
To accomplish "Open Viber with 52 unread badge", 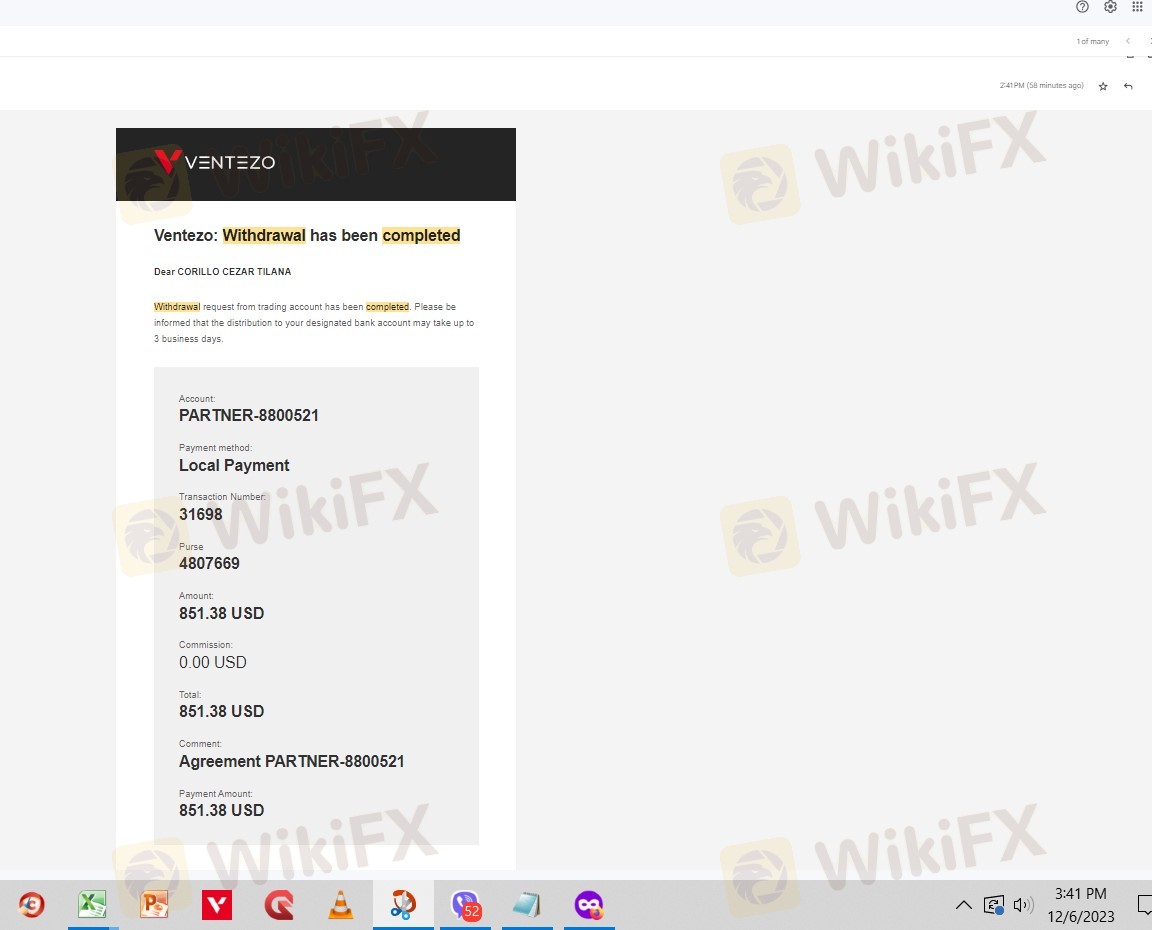I will [x=465, y=905].
